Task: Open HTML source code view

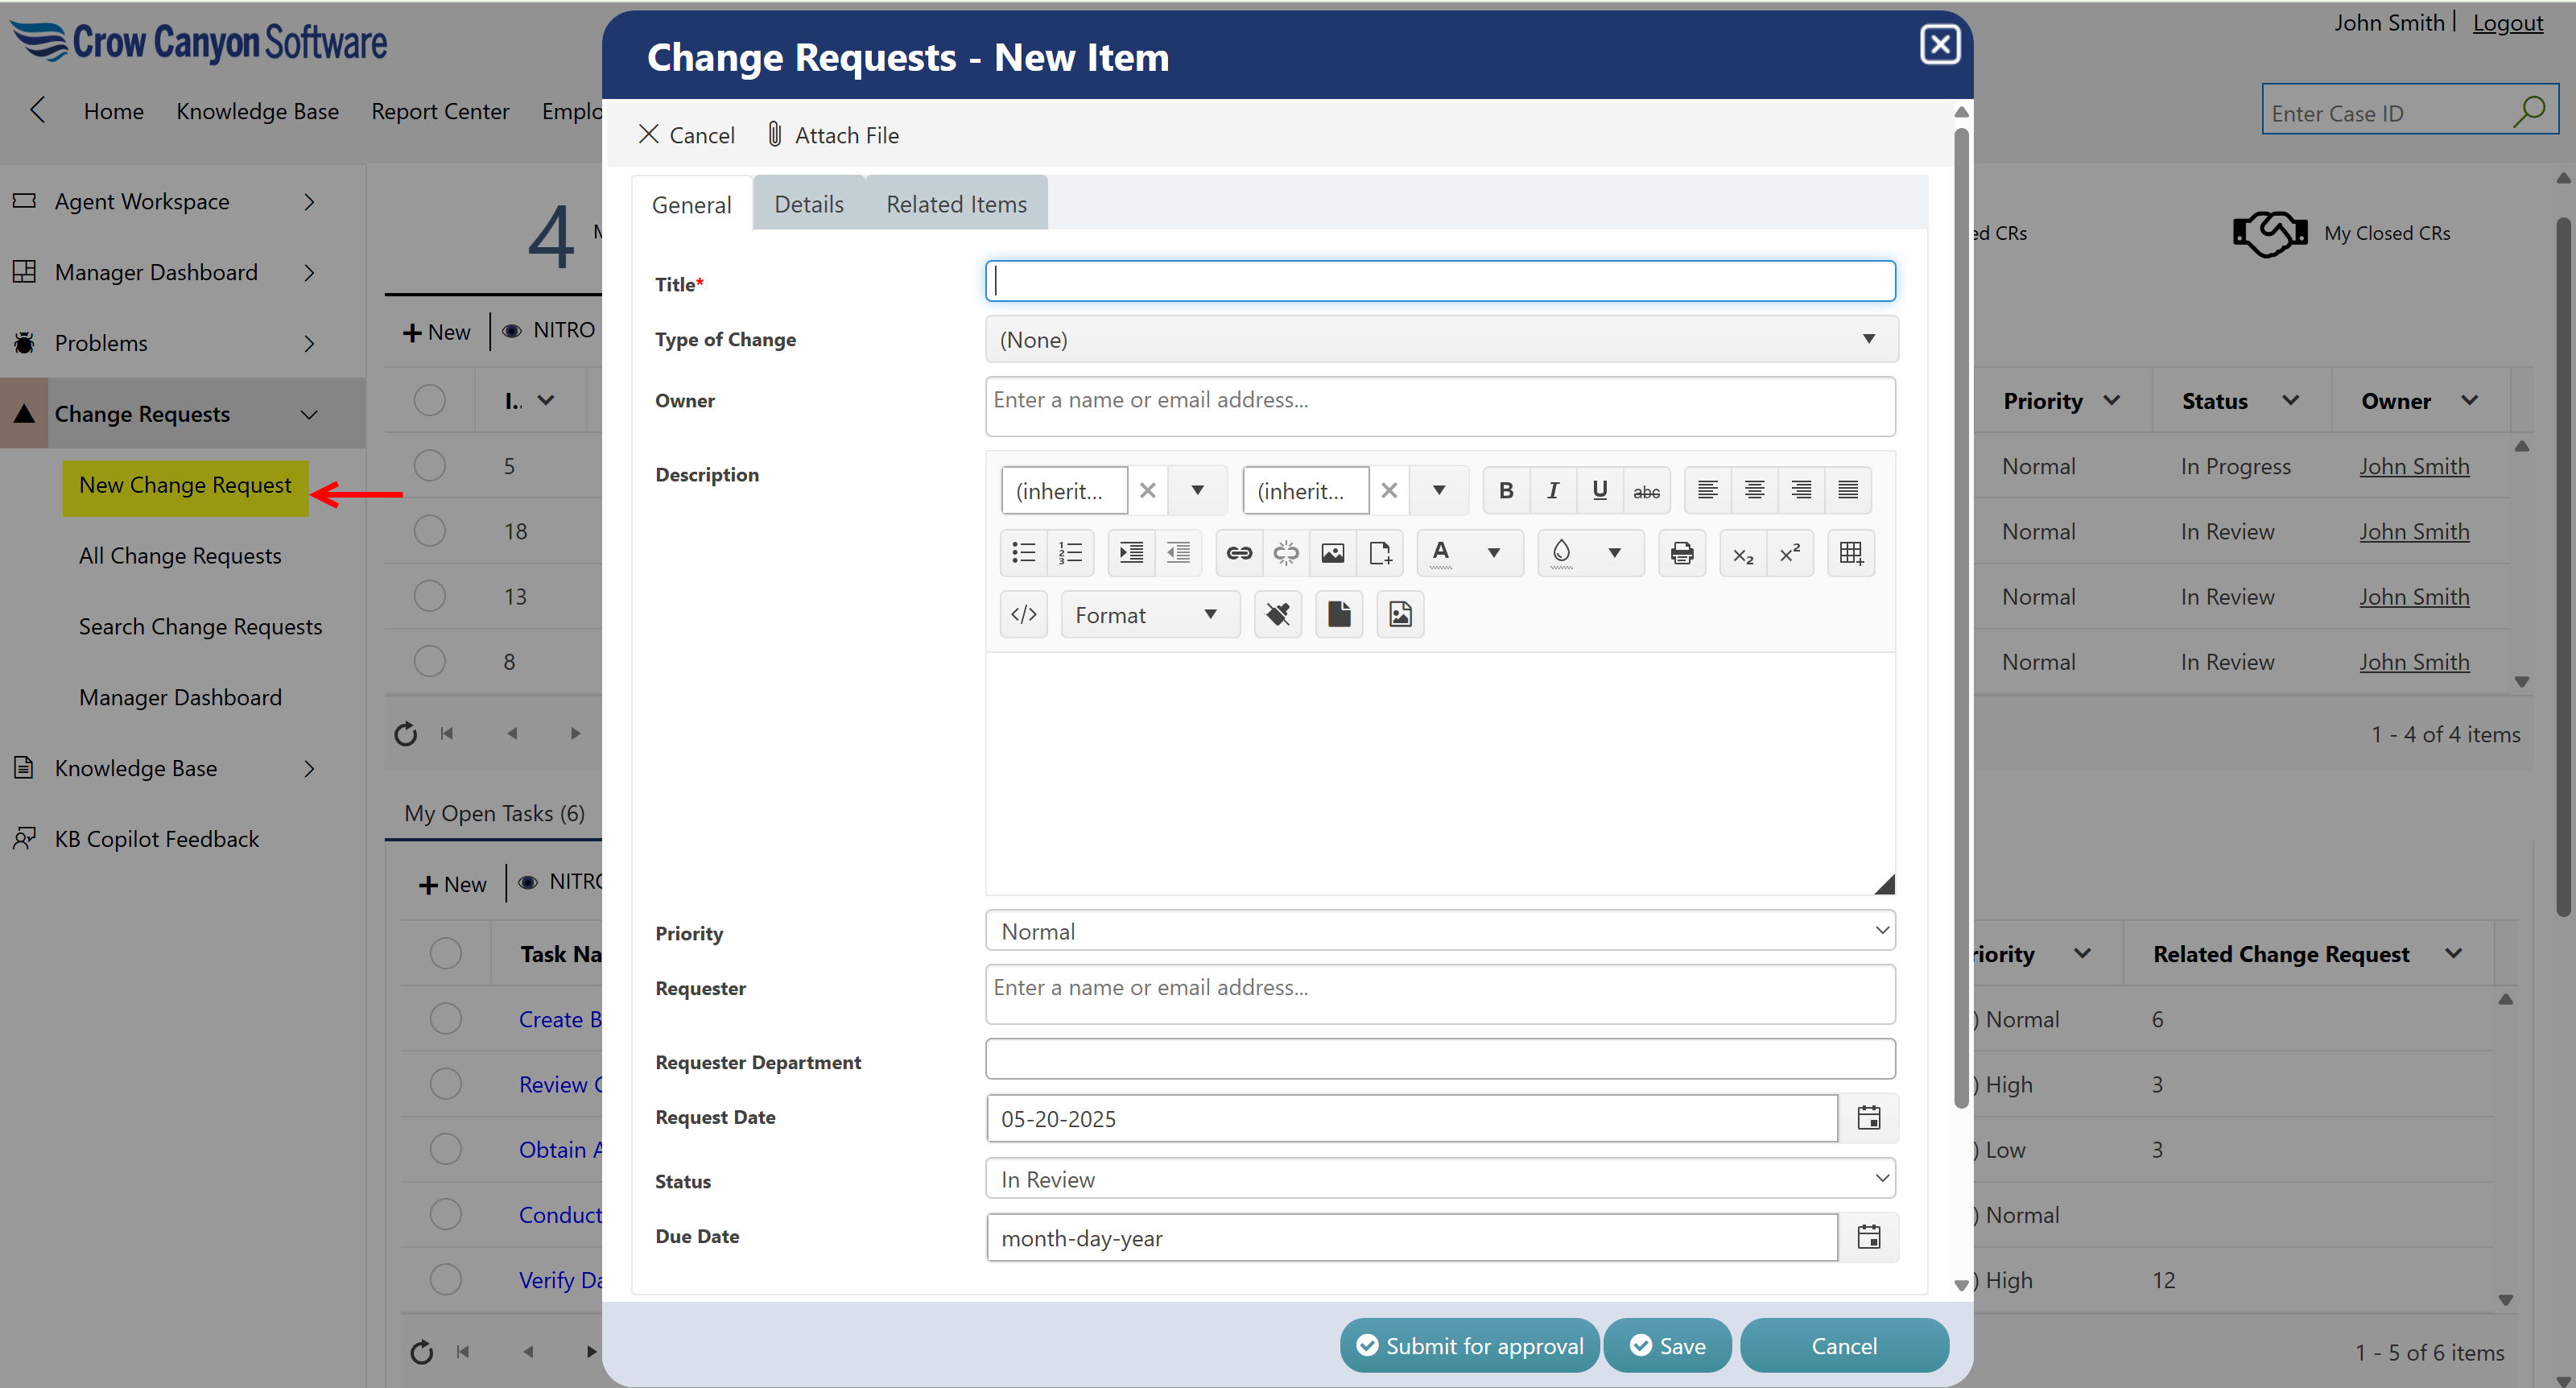Action: (x=1023, y=614)
